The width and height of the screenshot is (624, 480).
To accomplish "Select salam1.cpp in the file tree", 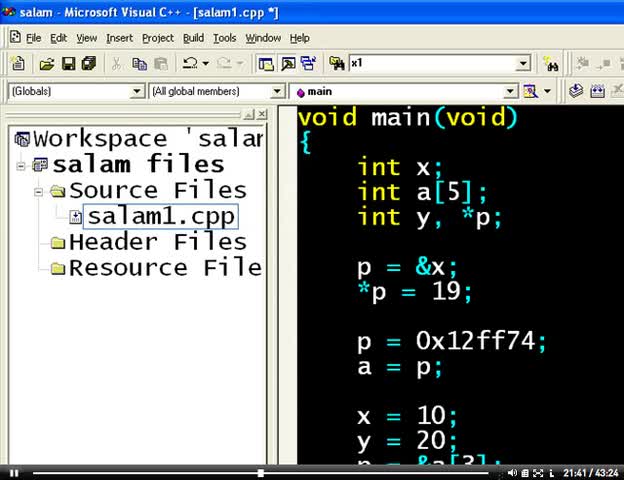I will click(160, 217).
